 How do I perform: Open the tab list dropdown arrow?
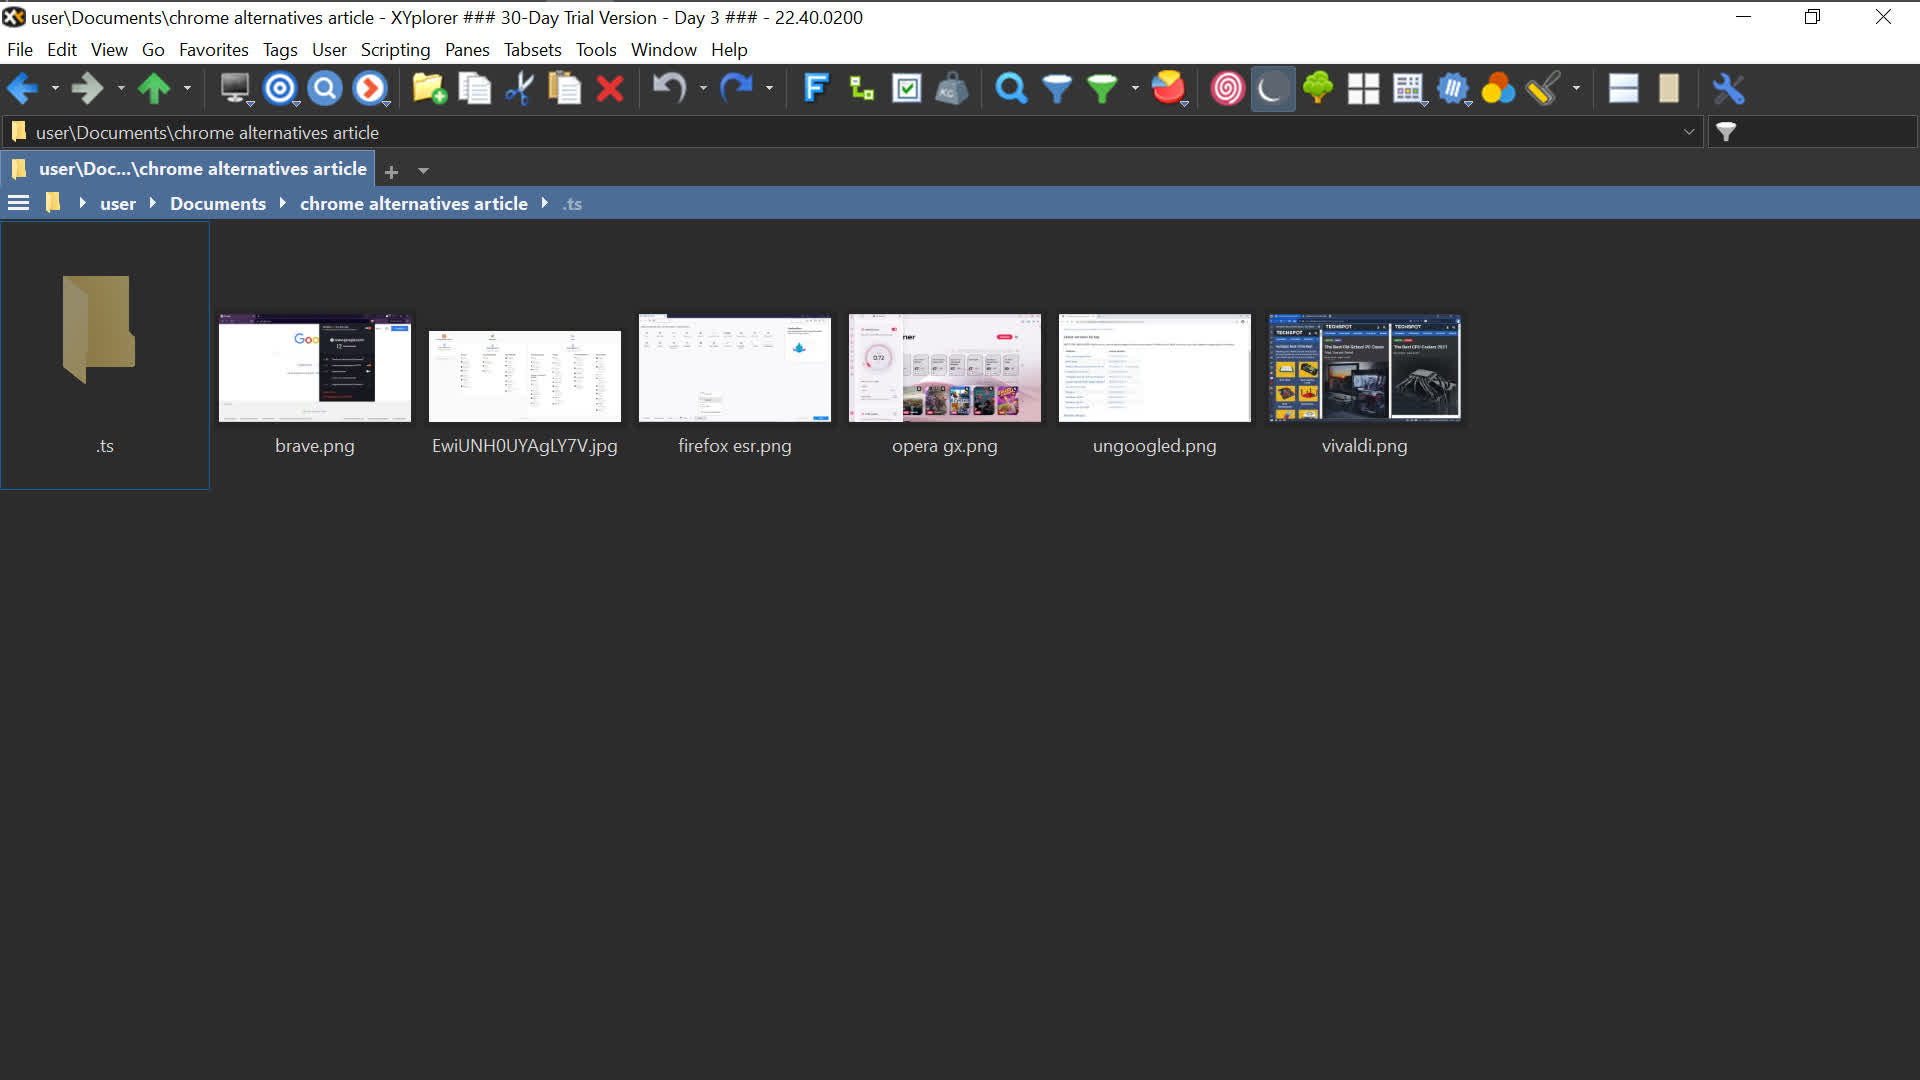(x=423, y=171)
